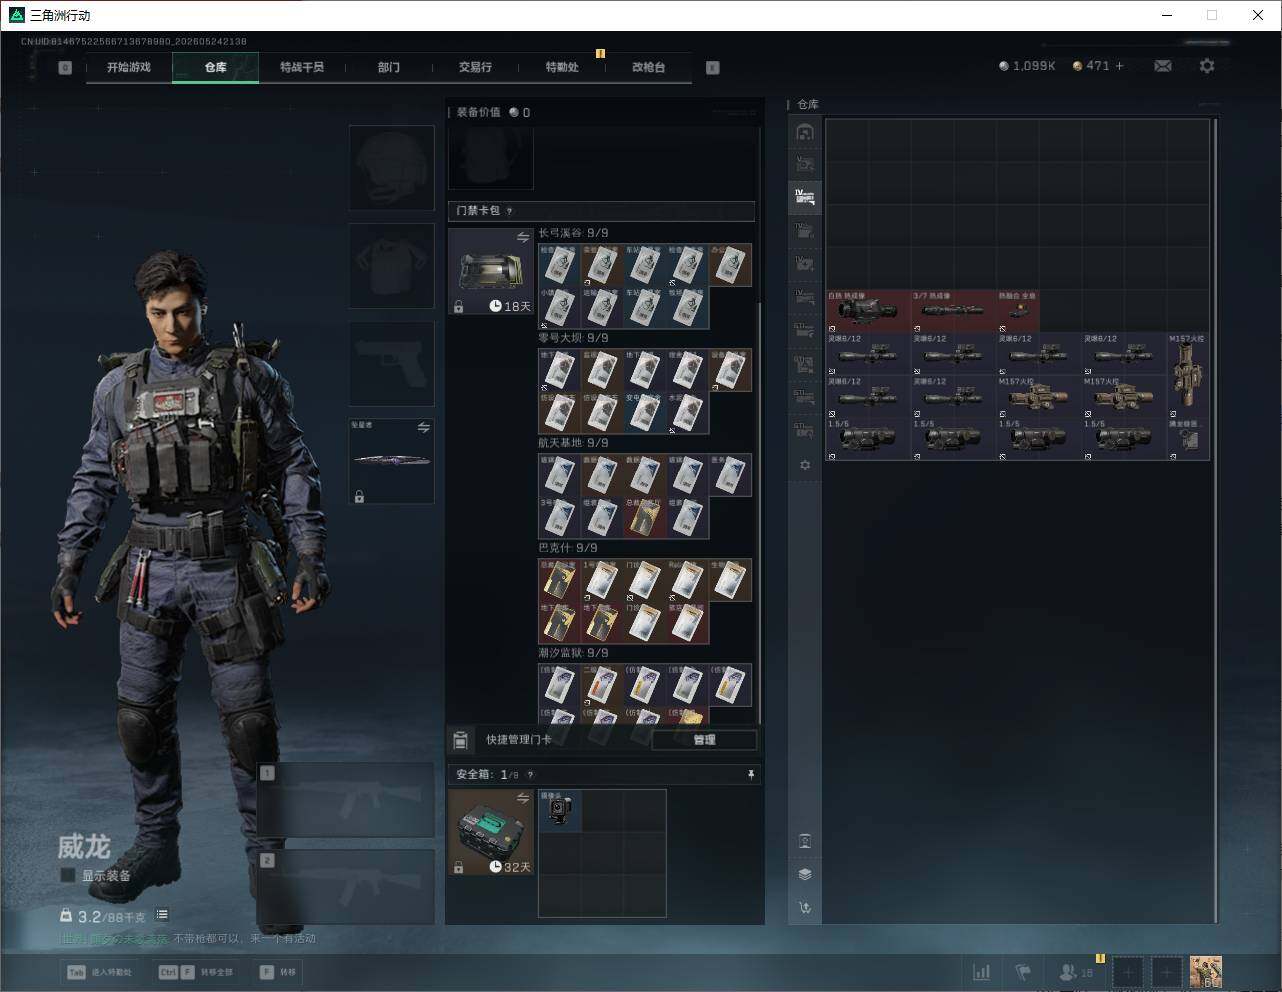
Task: Toggle the 显示装备 checkbox
Action: point(68,876)
